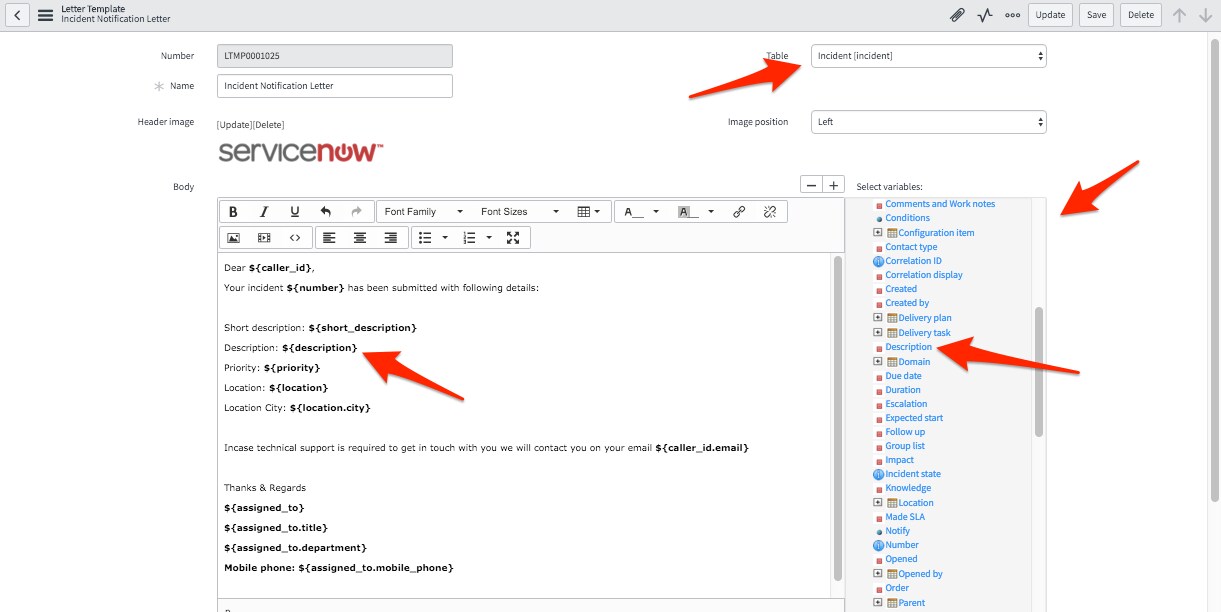This screenshot has height=612, width=1221.
Task: Go to next record with down arrow
Action: click(x=1206, y=15)
